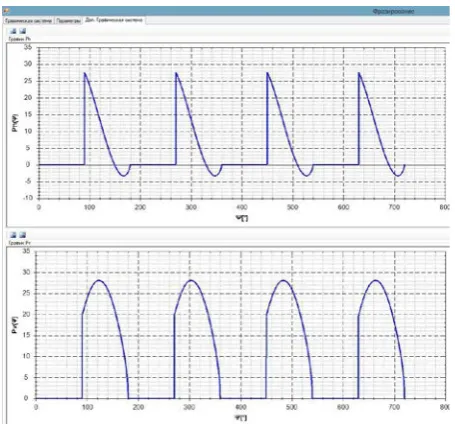
Task: Click the application icon in the title bar
Action: 6,11
